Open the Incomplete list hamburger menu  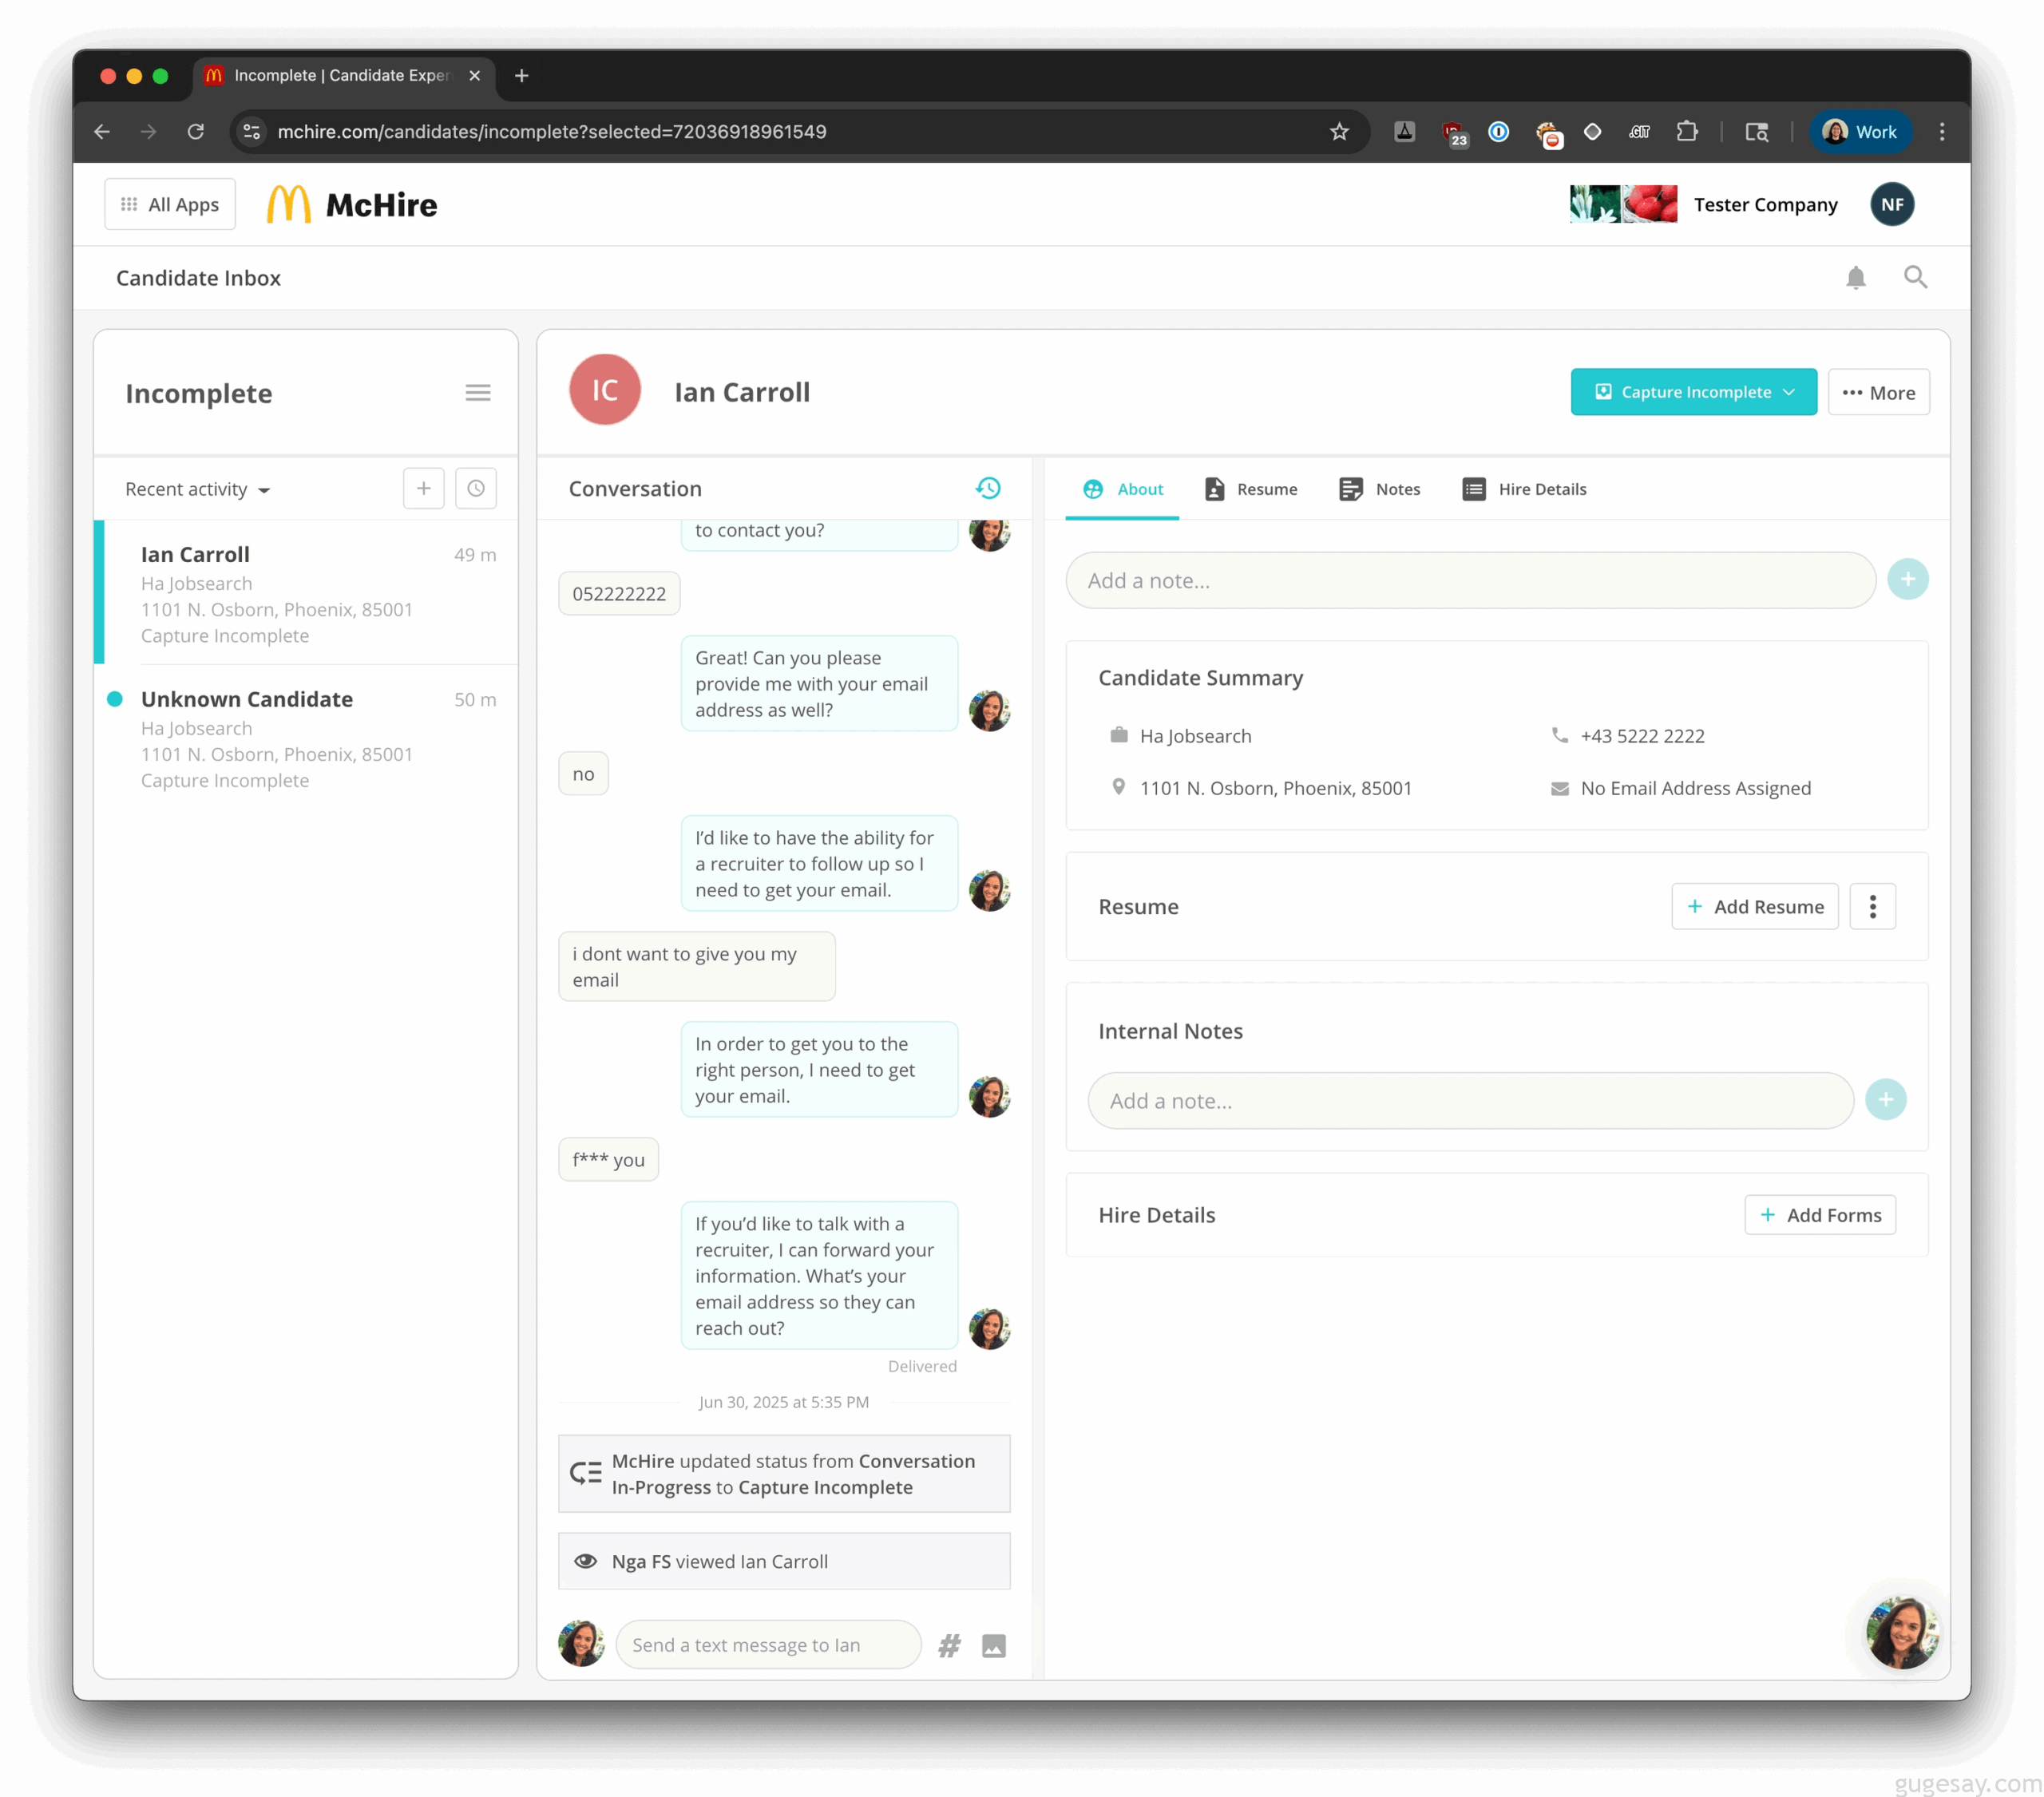coord(478,393)
